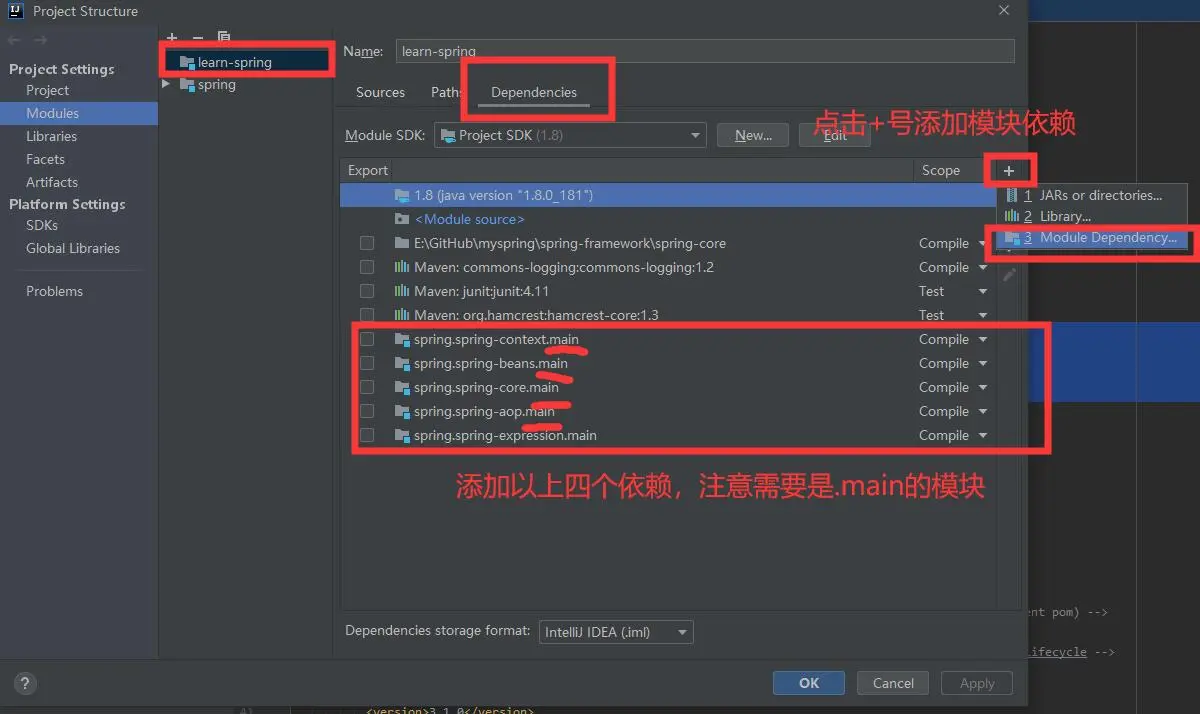Image resolution: width=1200 pixels, height=714 pixels.
Task: Click the IntelliJ logo in title bar
Action: tap(16, 11)
